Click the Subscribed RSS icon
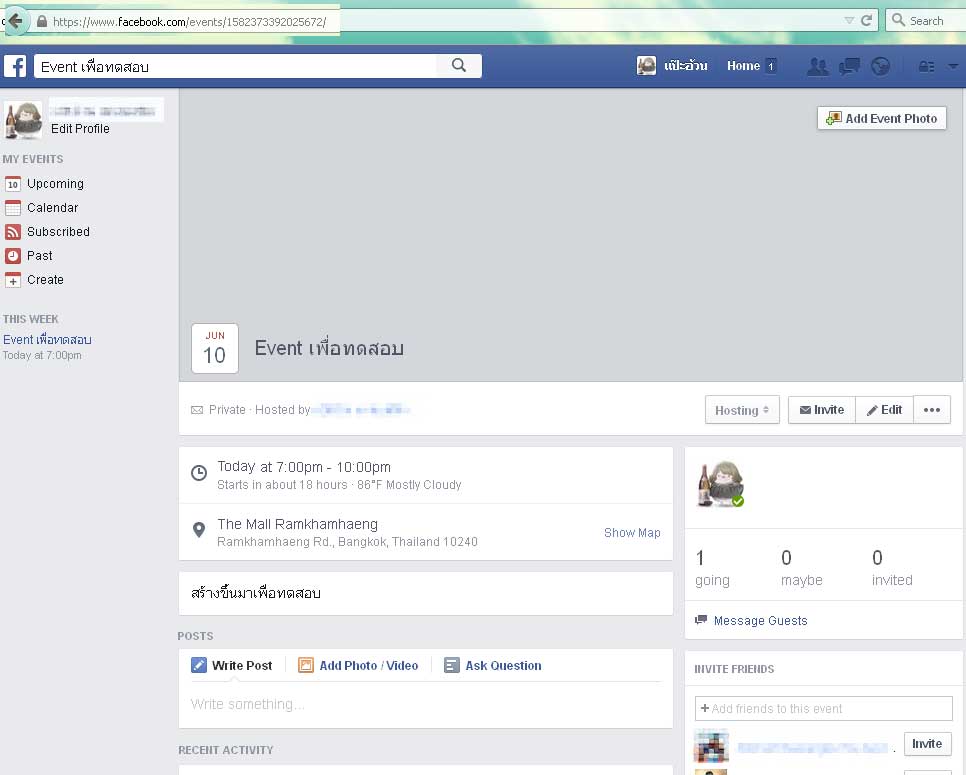The image size is (966, 775). (x=13, y=232)
